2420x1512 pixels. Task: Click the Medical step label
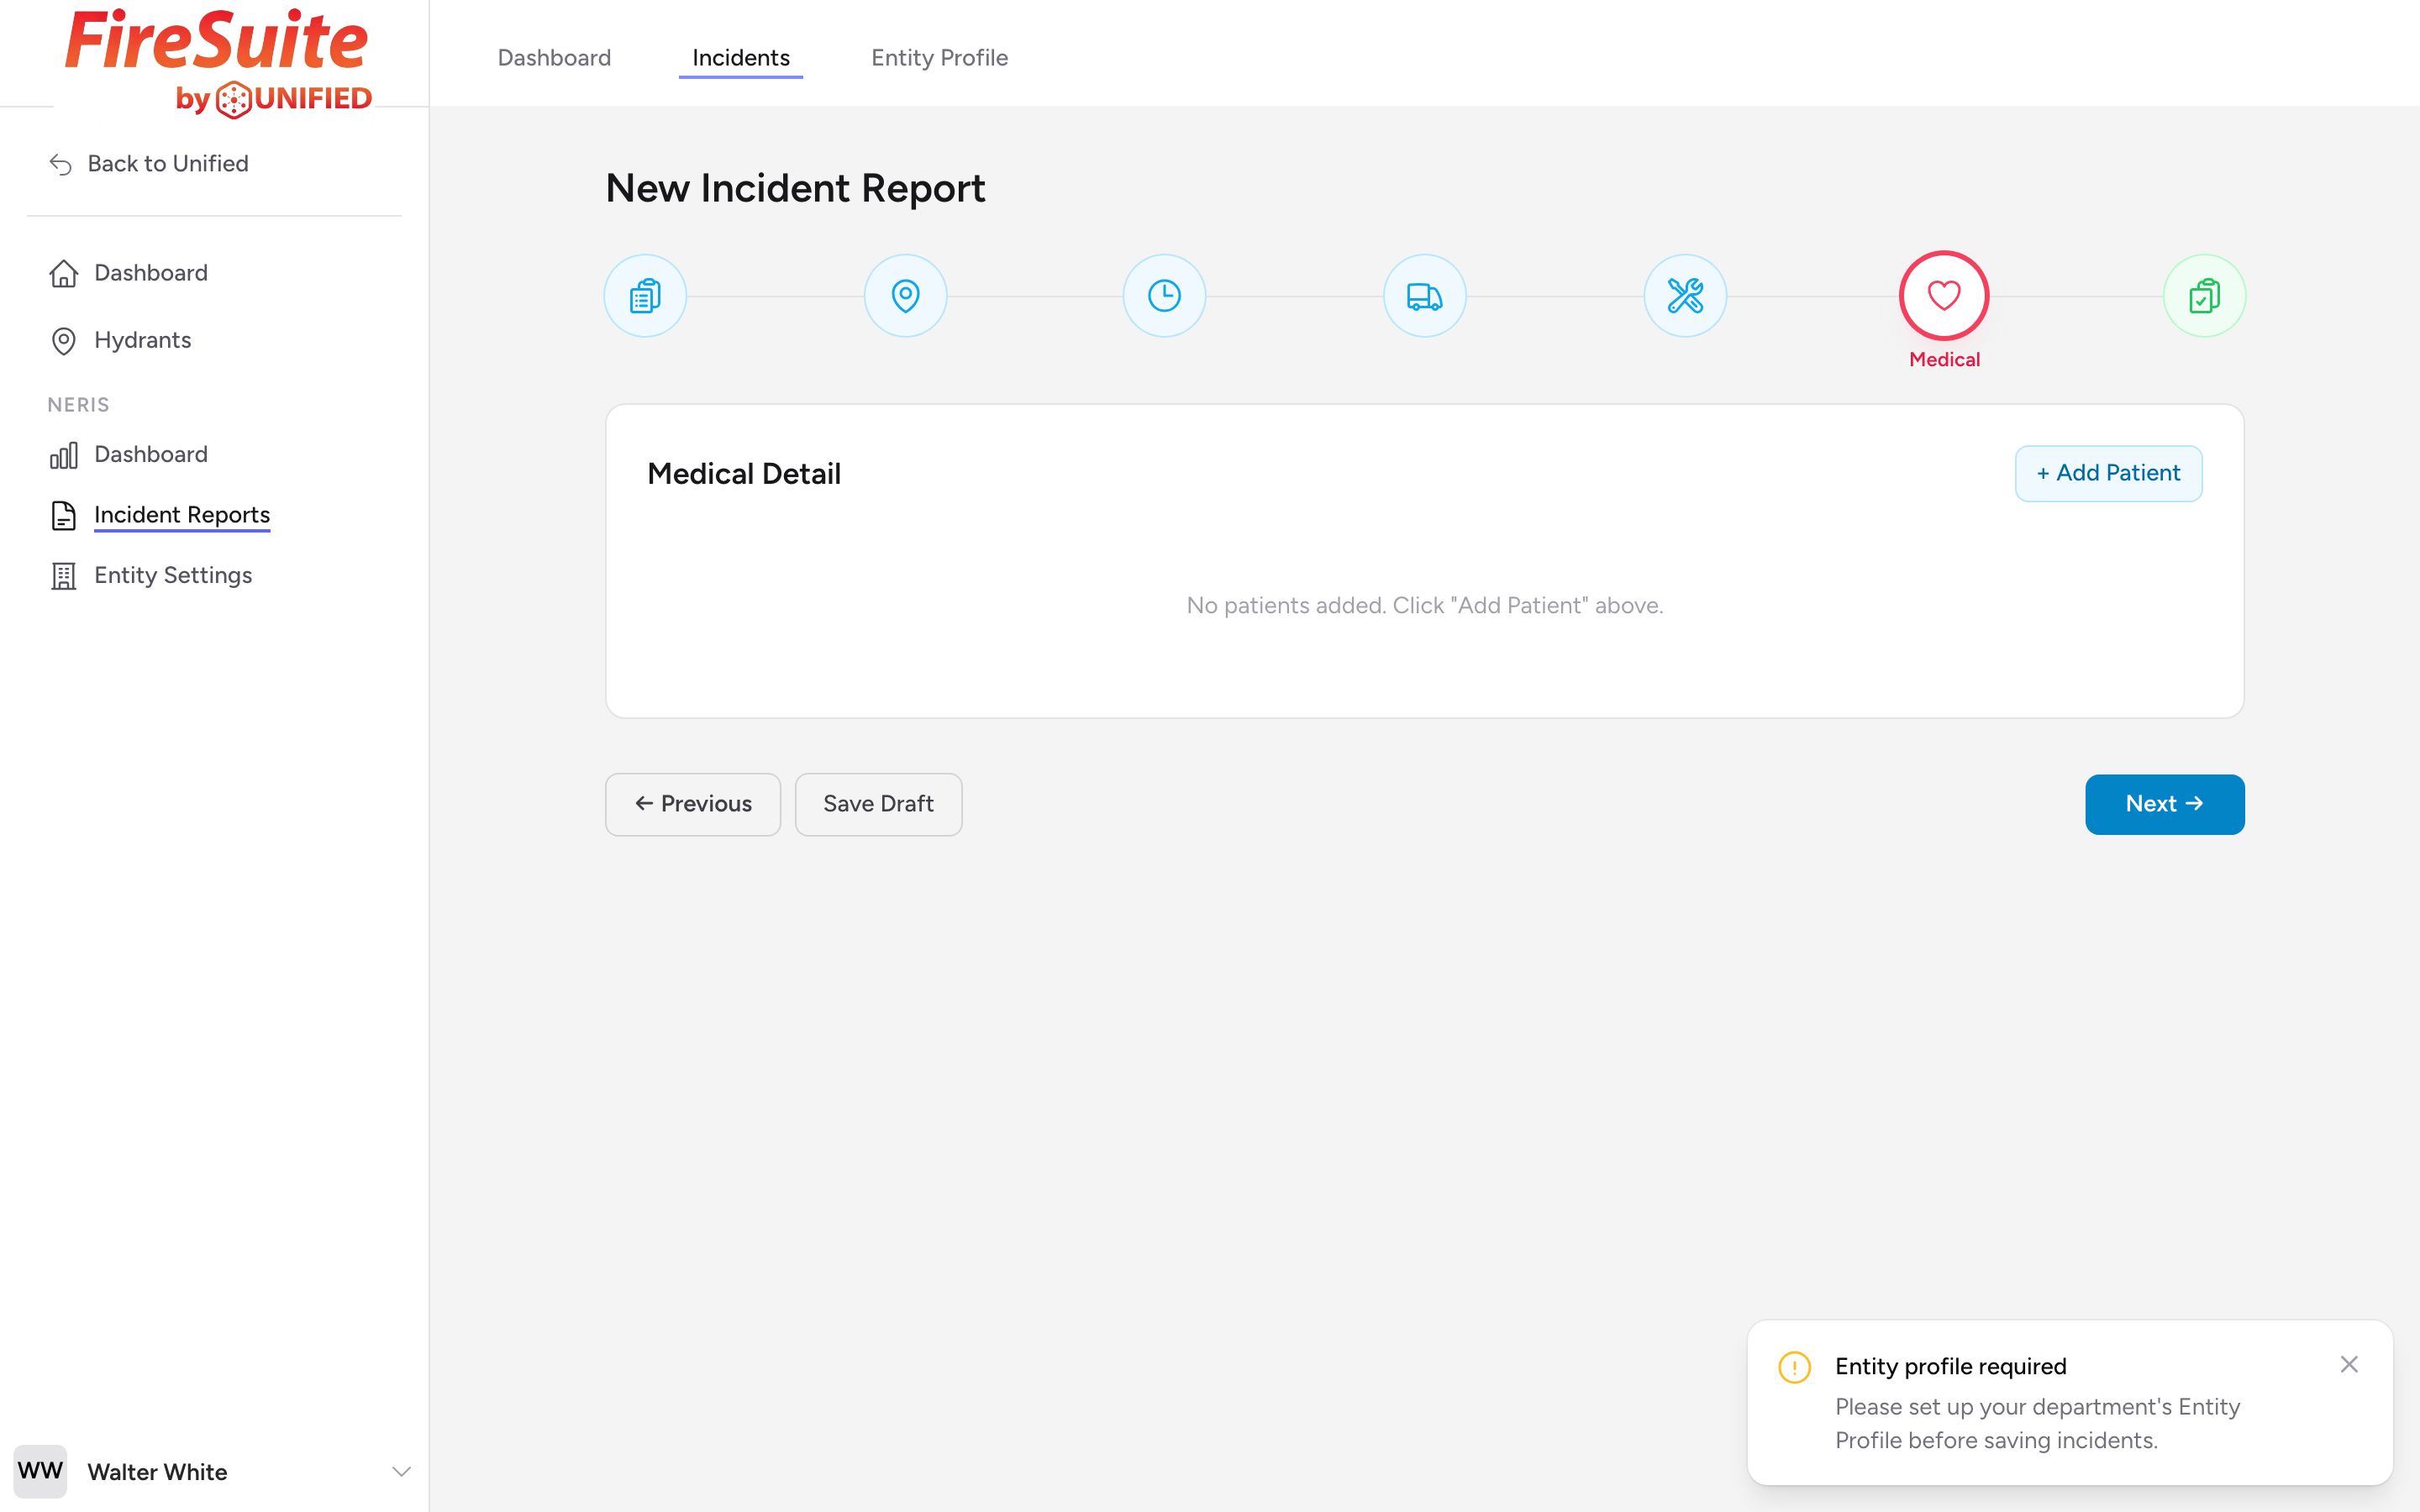click(x=1944, y=360)
